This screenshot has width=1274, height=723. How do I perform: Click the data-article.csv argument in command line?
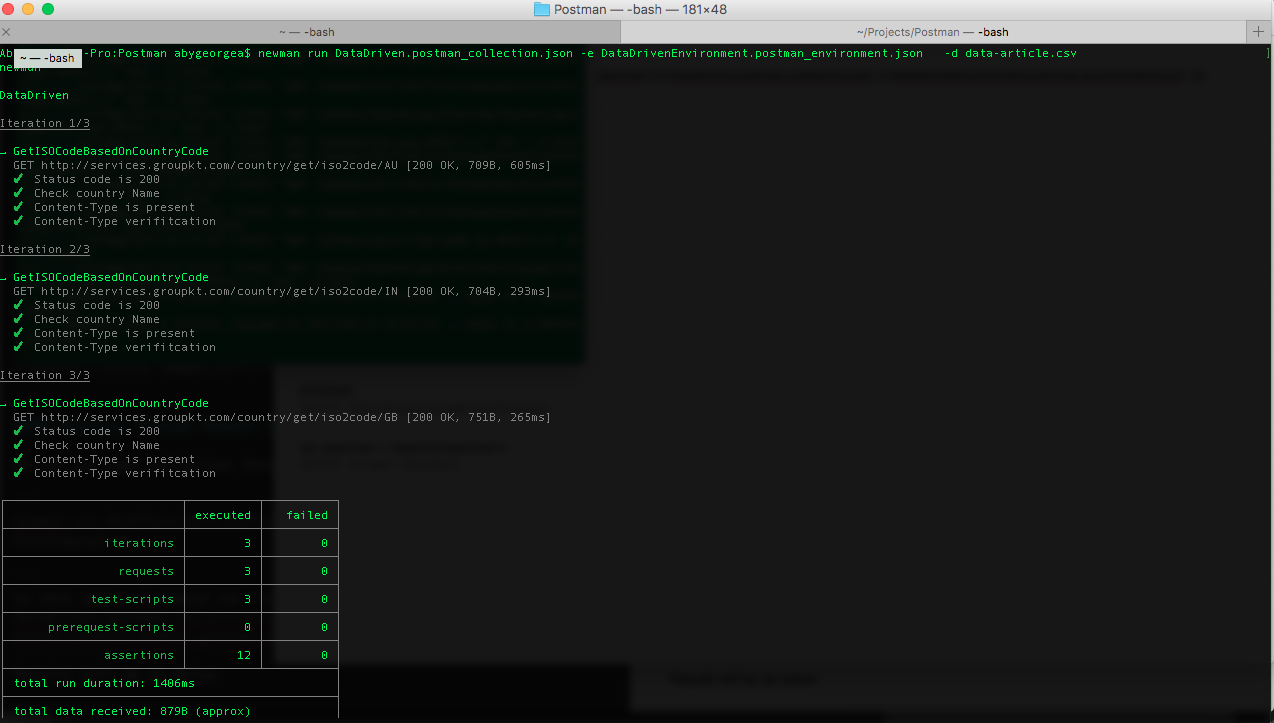point(1020,53)
